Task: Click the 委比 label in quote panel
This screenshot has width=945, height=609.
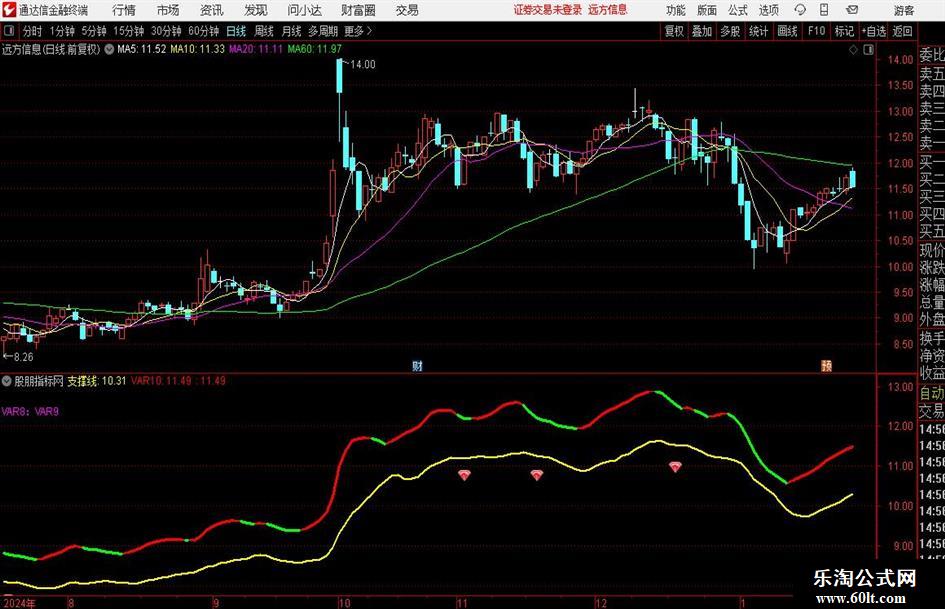Action: (932, 55)
